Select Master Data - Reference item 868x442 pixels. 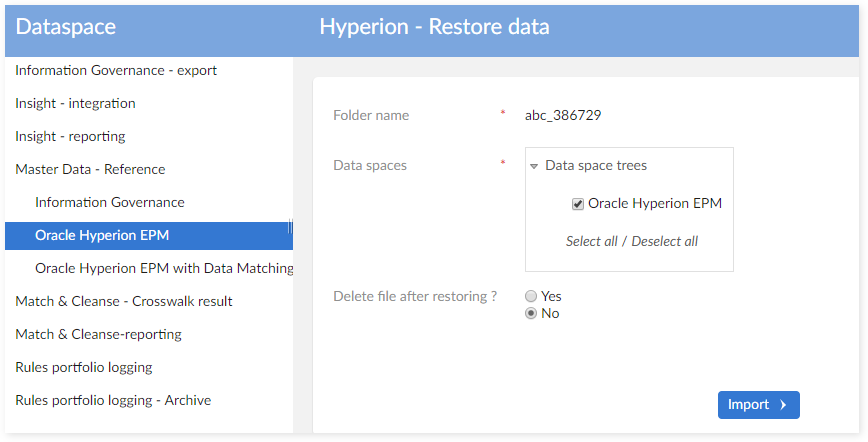[90, 170]
